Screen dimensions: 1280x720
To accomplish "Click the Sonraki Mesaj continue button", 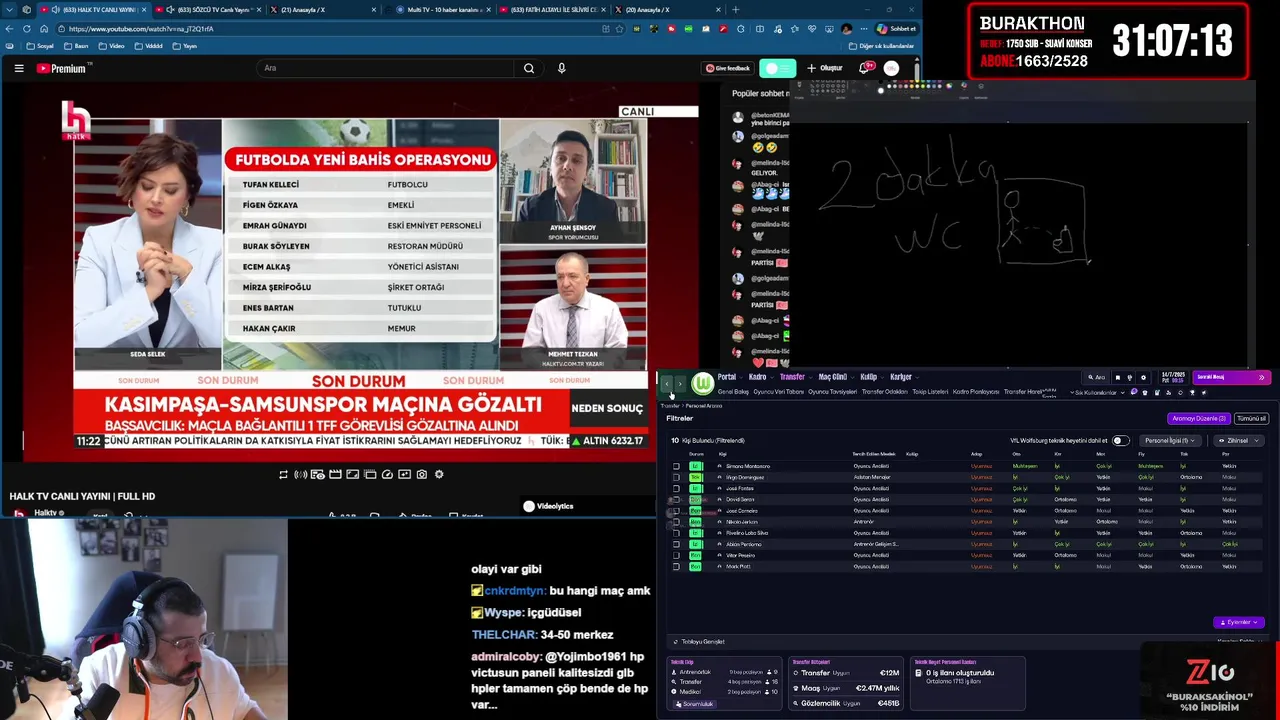I will [x=1231, y=378].
